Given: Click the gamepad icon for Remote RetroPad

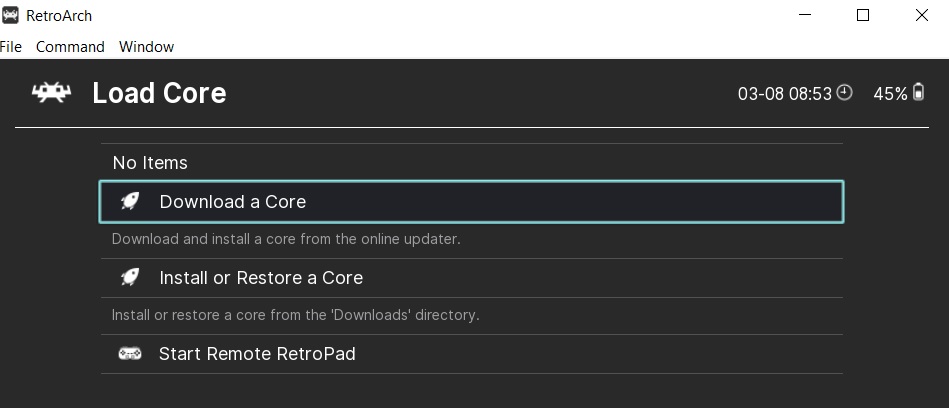Looking at the screenshot, I should (130, 353).
